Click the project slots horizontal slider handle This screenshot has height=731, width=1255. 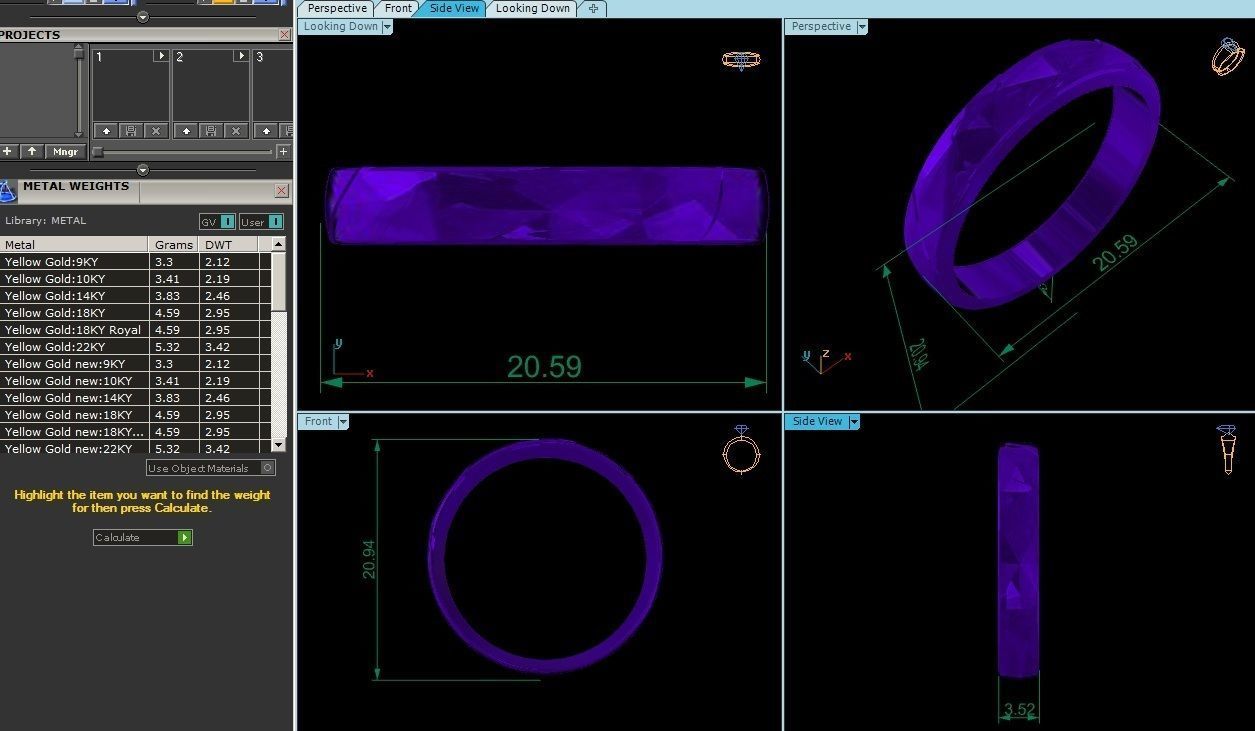click(x=98, y=152)
